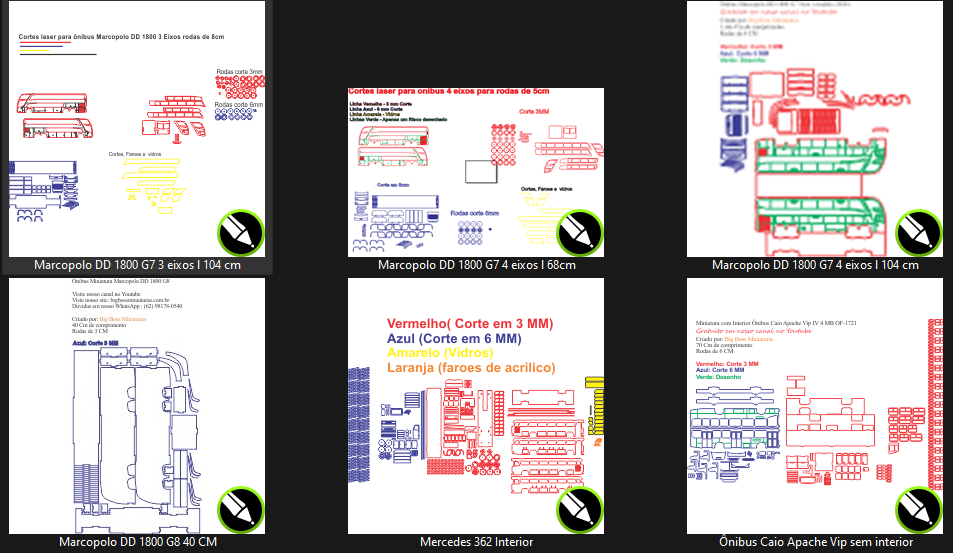The image size is (953, 553).
Task: Click CorelDRAW badge on Caio Apache Vip file
Action: coord(918,510)
